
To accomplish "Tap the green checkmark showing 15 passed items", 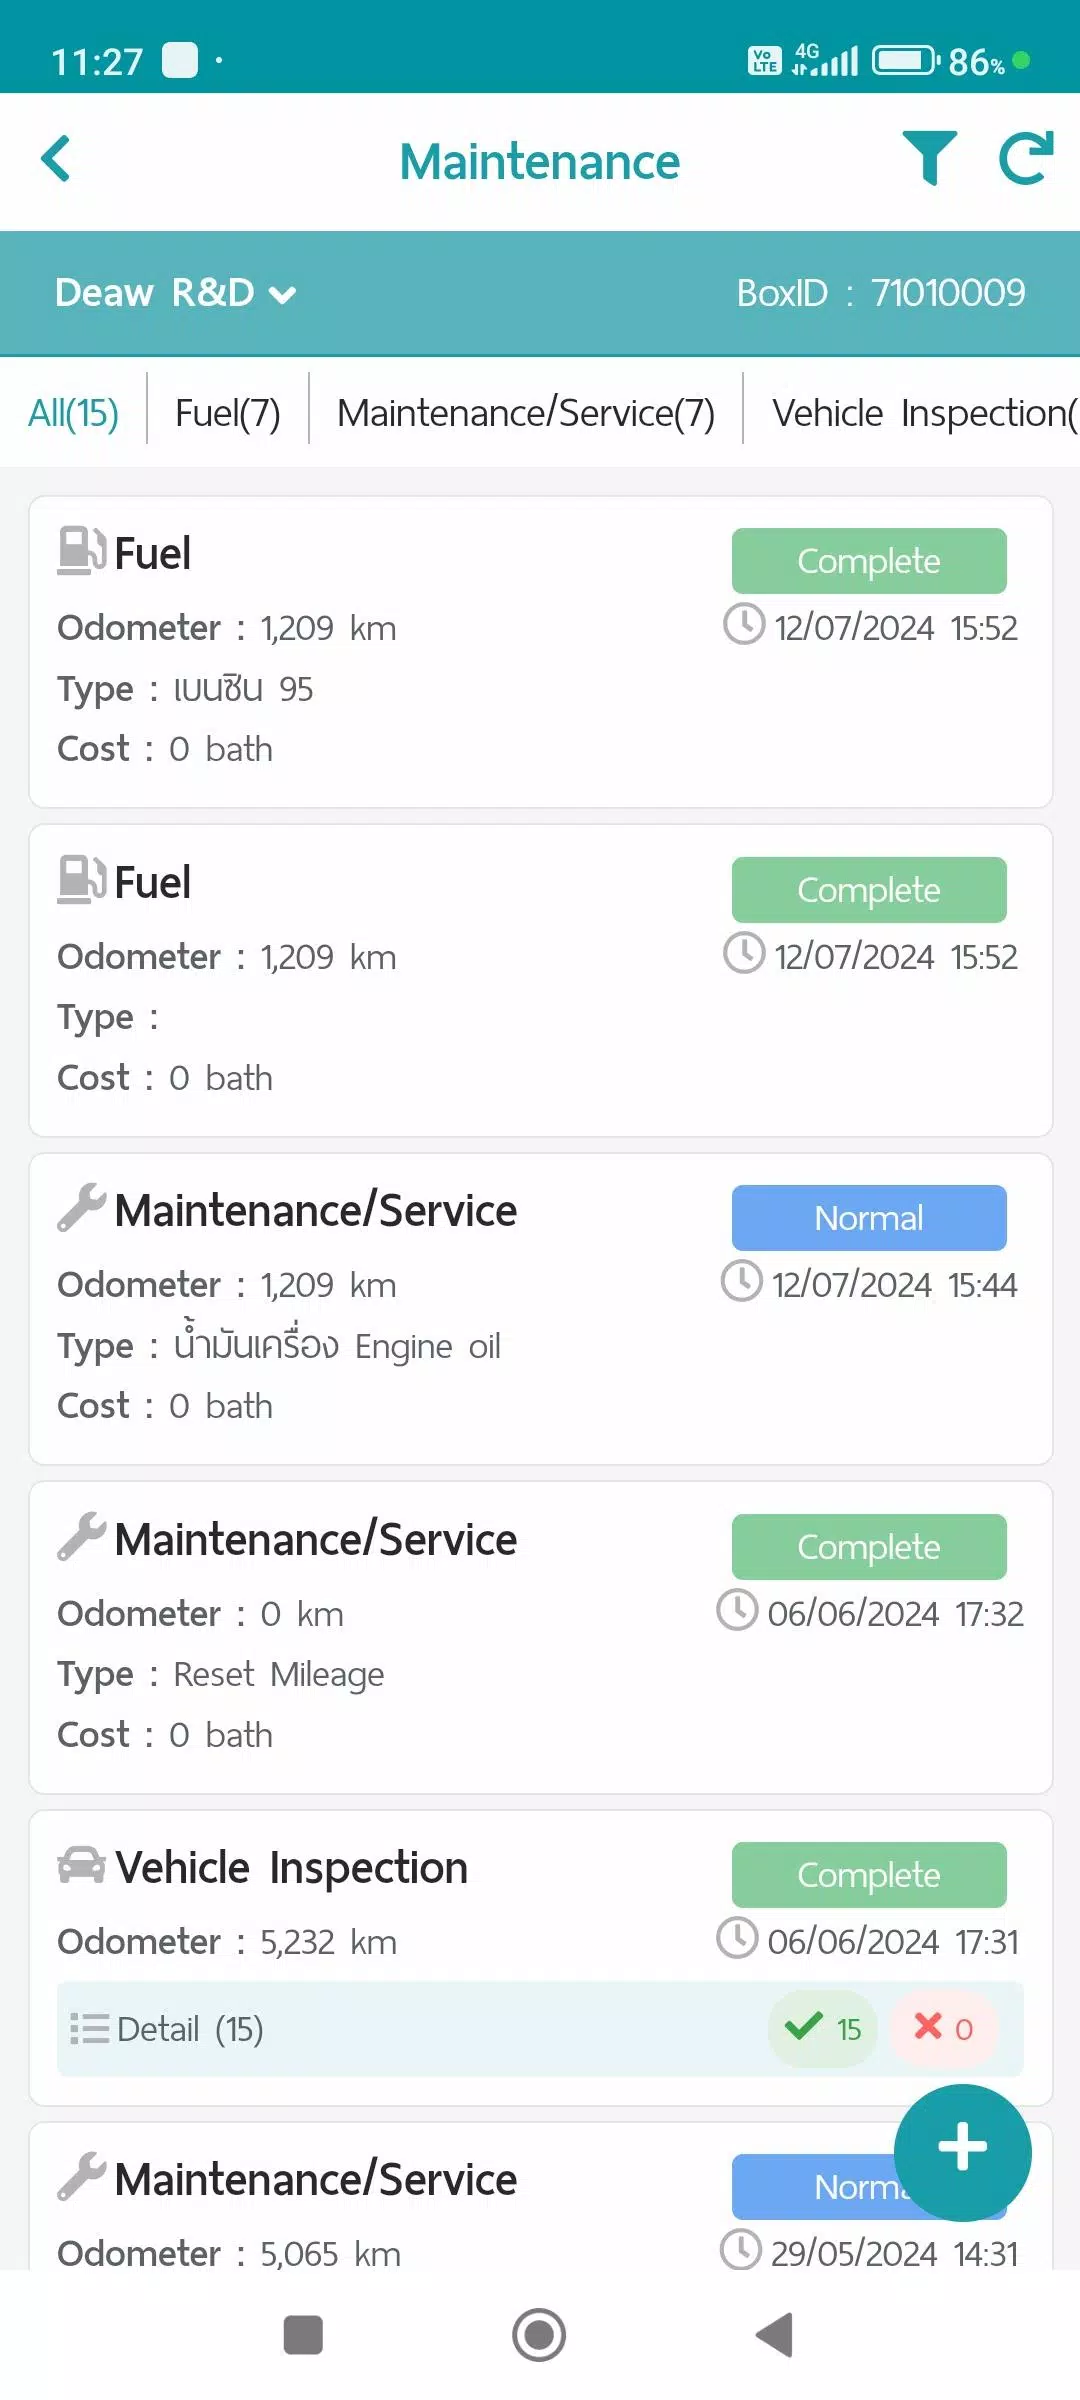I will 822,2027.
